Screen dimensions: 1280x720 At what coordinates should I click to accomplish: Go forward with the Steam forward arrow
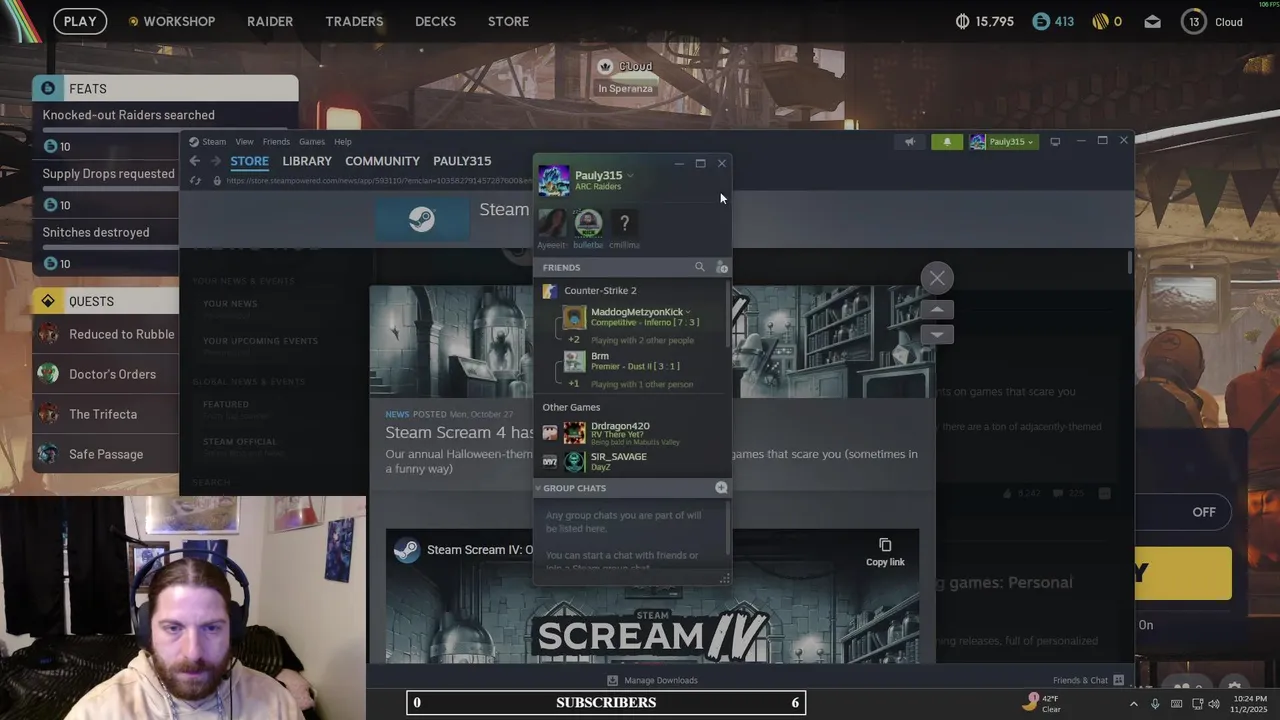215,161
